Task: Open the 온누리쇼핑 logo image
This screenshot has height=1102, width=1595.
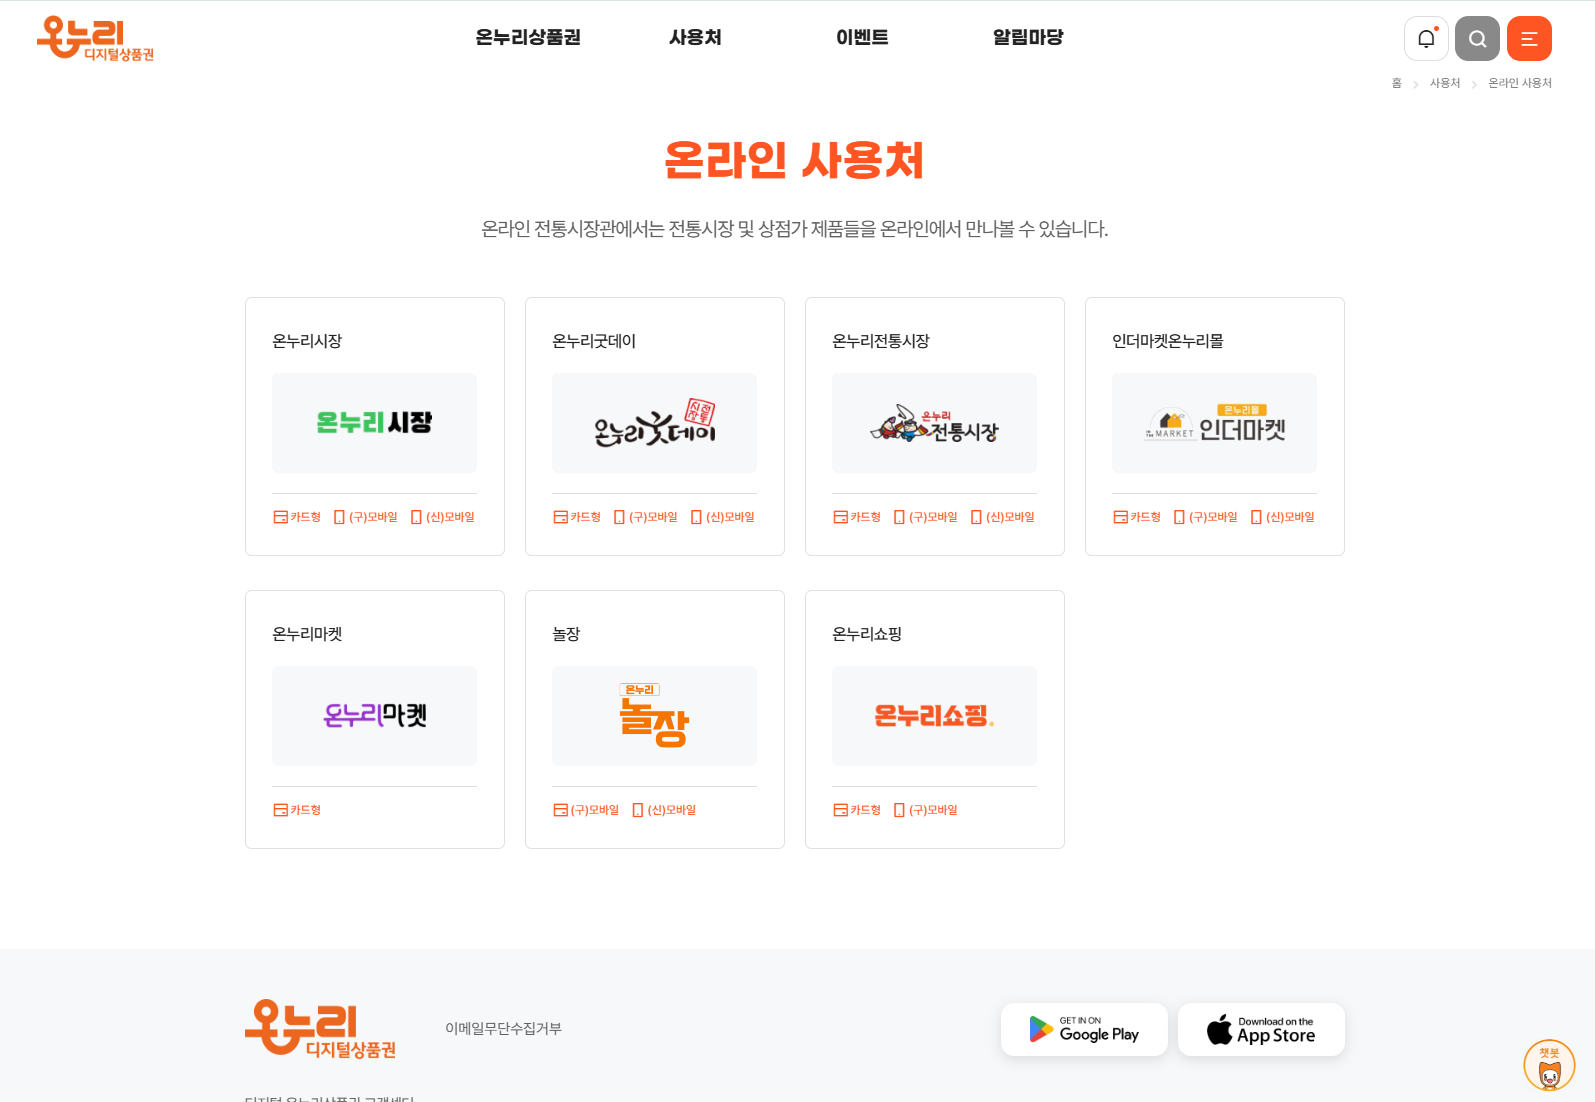Action: coord(934,716)
